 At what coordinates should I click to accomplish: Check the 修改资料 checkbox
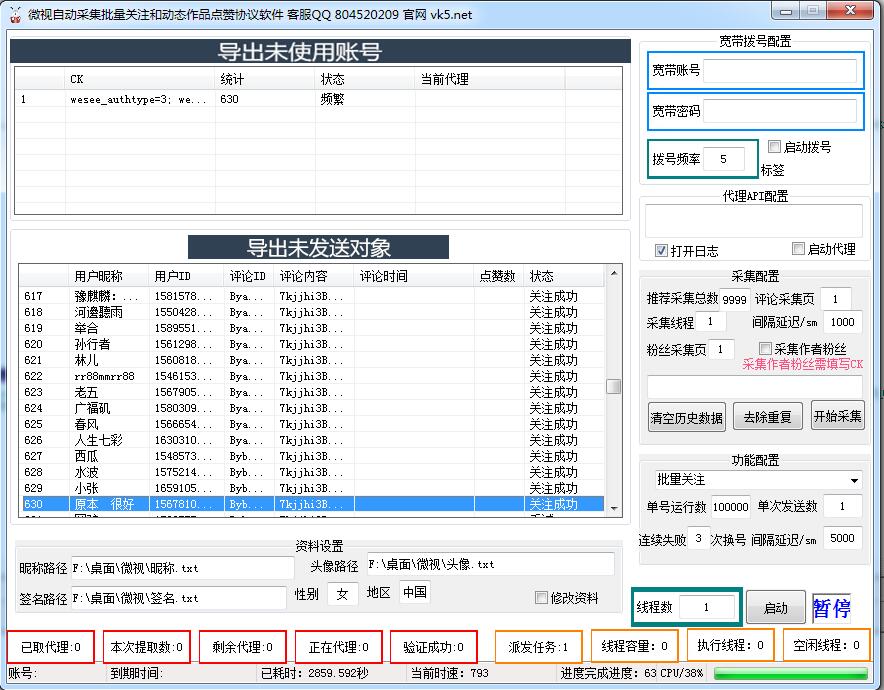click(542, 598)
